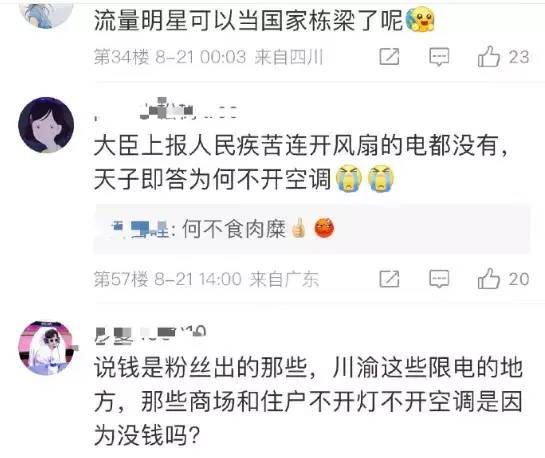Open the pink bride avatar profile
Image resolution: width=545 pixels, height=458 pixels.
coord(47,347)
